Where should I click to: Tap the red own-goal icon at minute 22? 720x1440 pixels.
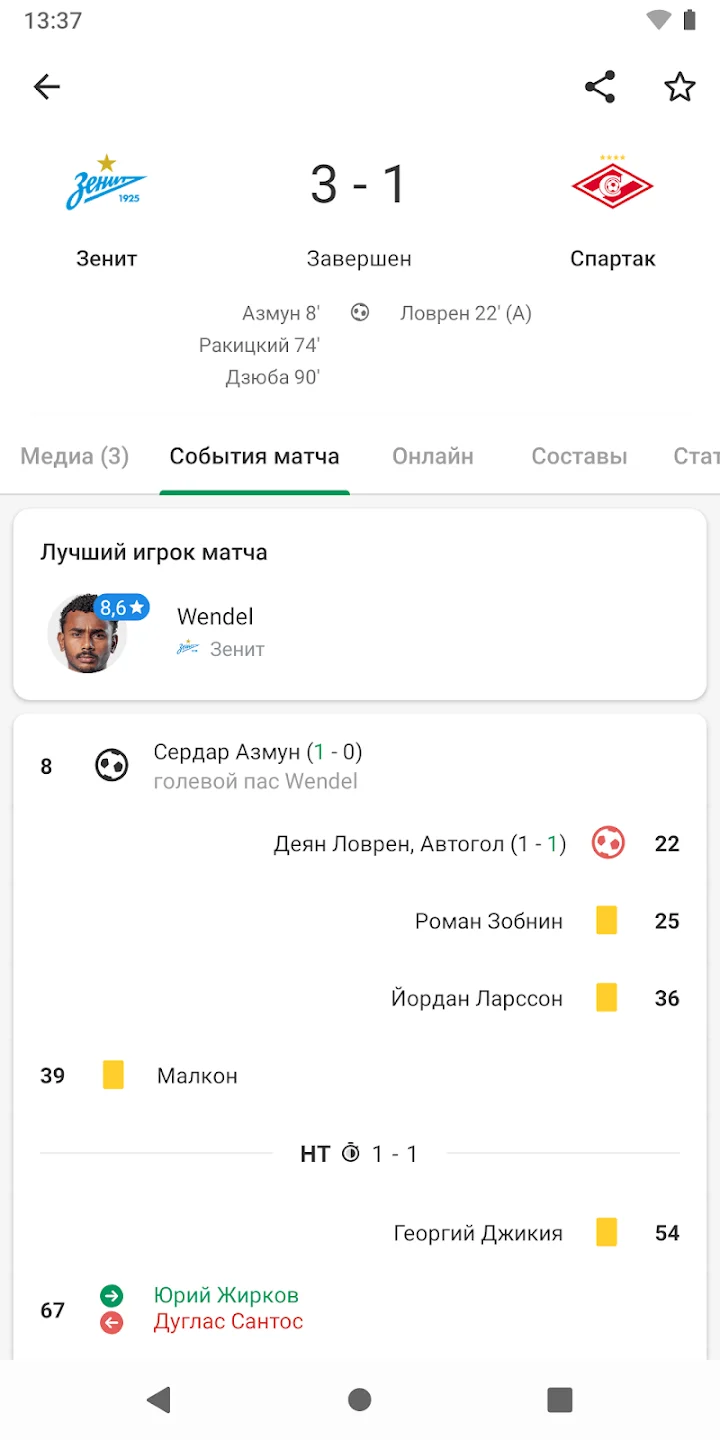tap(608, 843)
